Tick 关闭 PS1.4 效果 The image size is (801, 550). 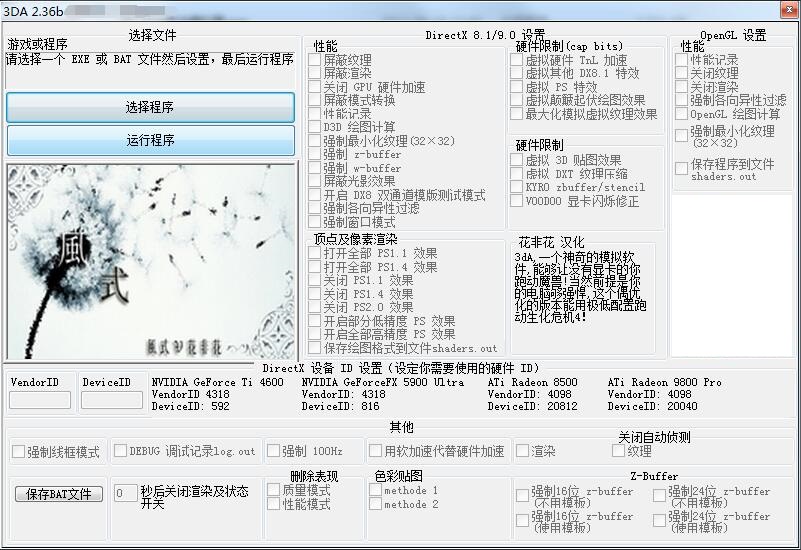315,294
